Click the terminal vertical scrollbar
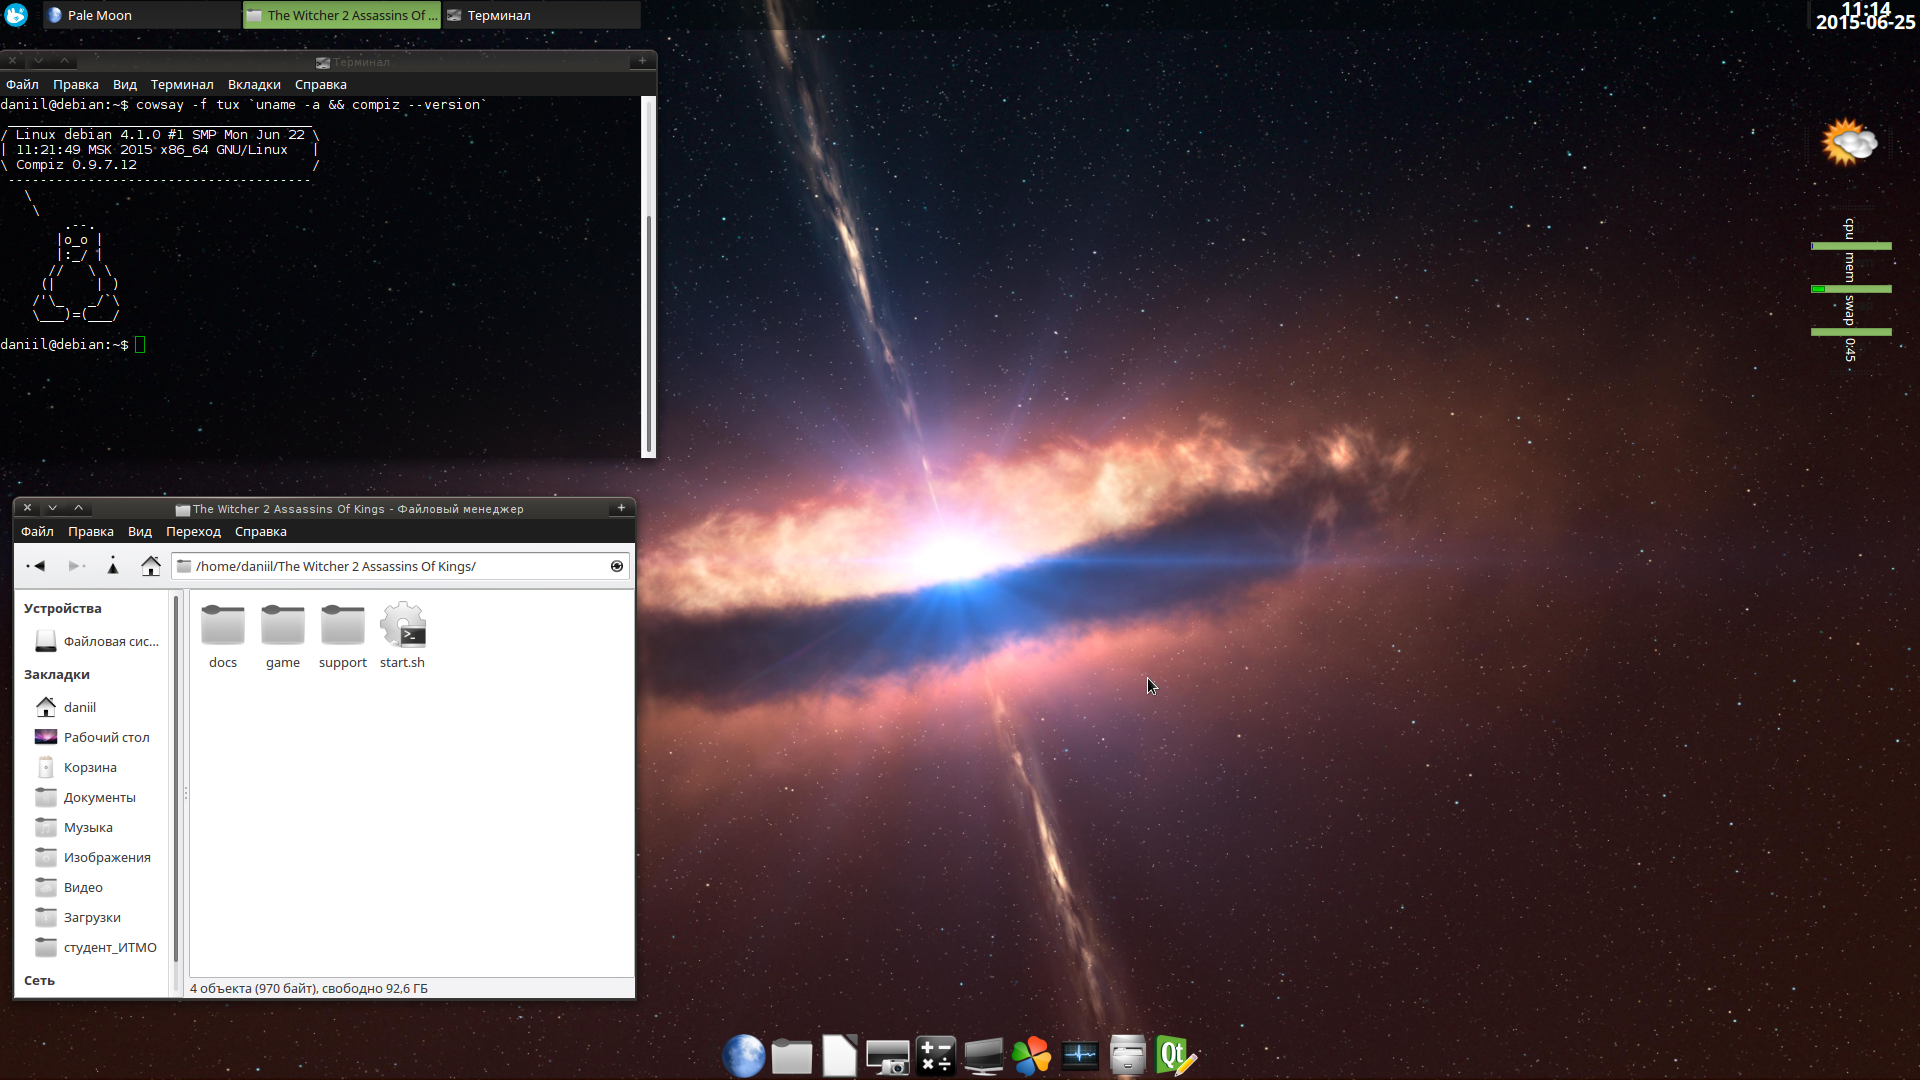 pyautogui.click(x=648, y=330)
